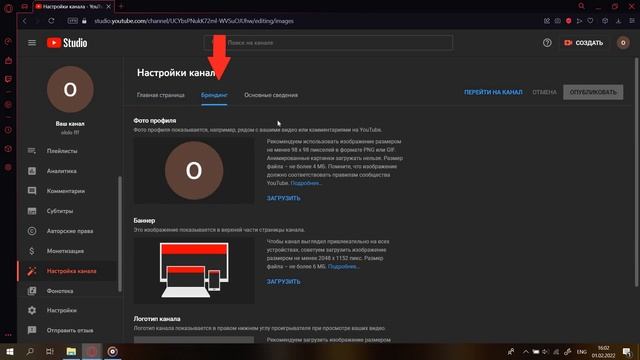Click the VPN badge in address bar
The width and height of the screenshot is (640, 360).
coord(73,21)
